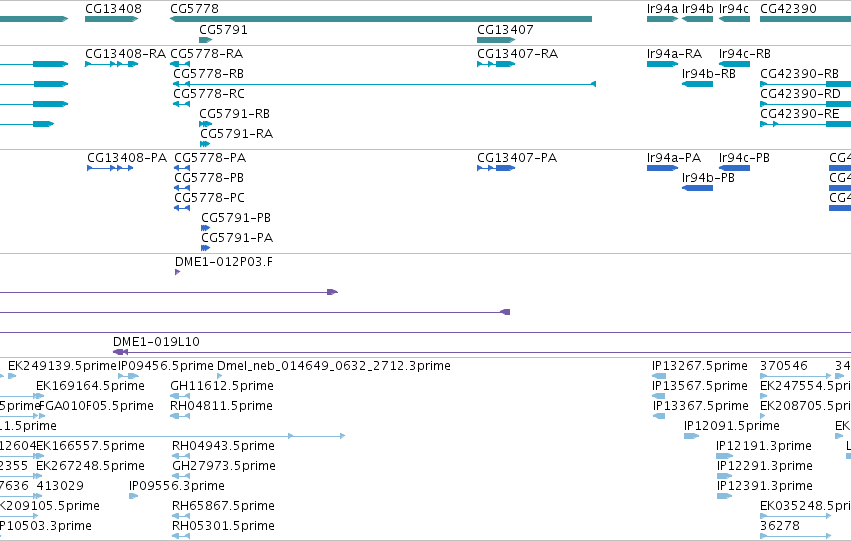
Task: Select the GH27973.5prime EST glyph
Action: point(181,476)
